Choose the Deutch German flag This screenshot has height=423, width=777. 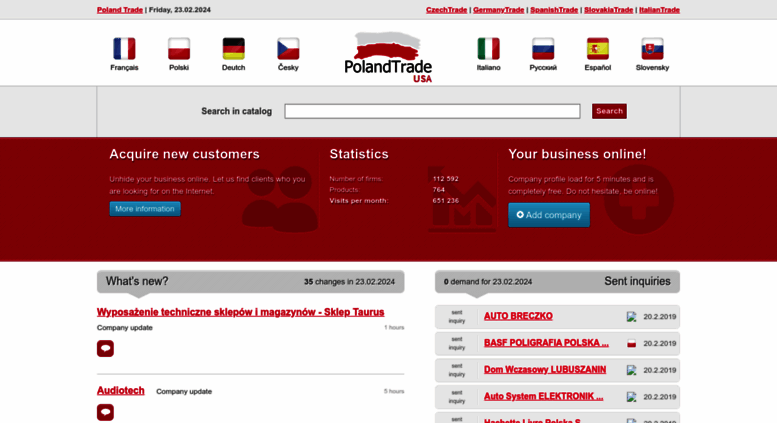[233, 49]
